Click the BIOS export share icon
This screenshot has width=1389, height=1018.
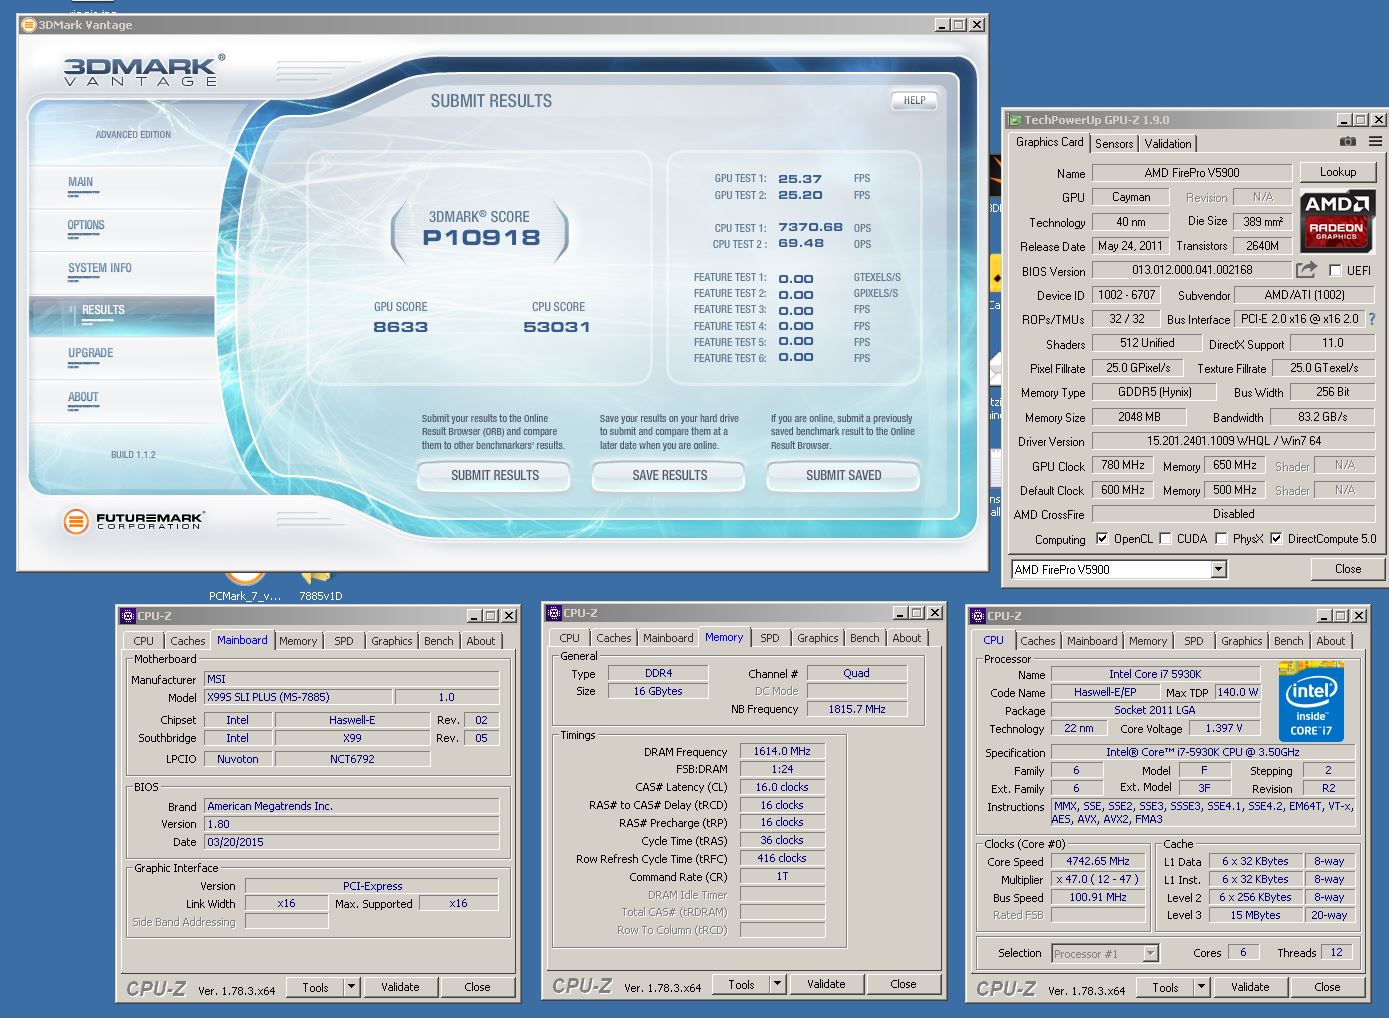coord(1306,270)
